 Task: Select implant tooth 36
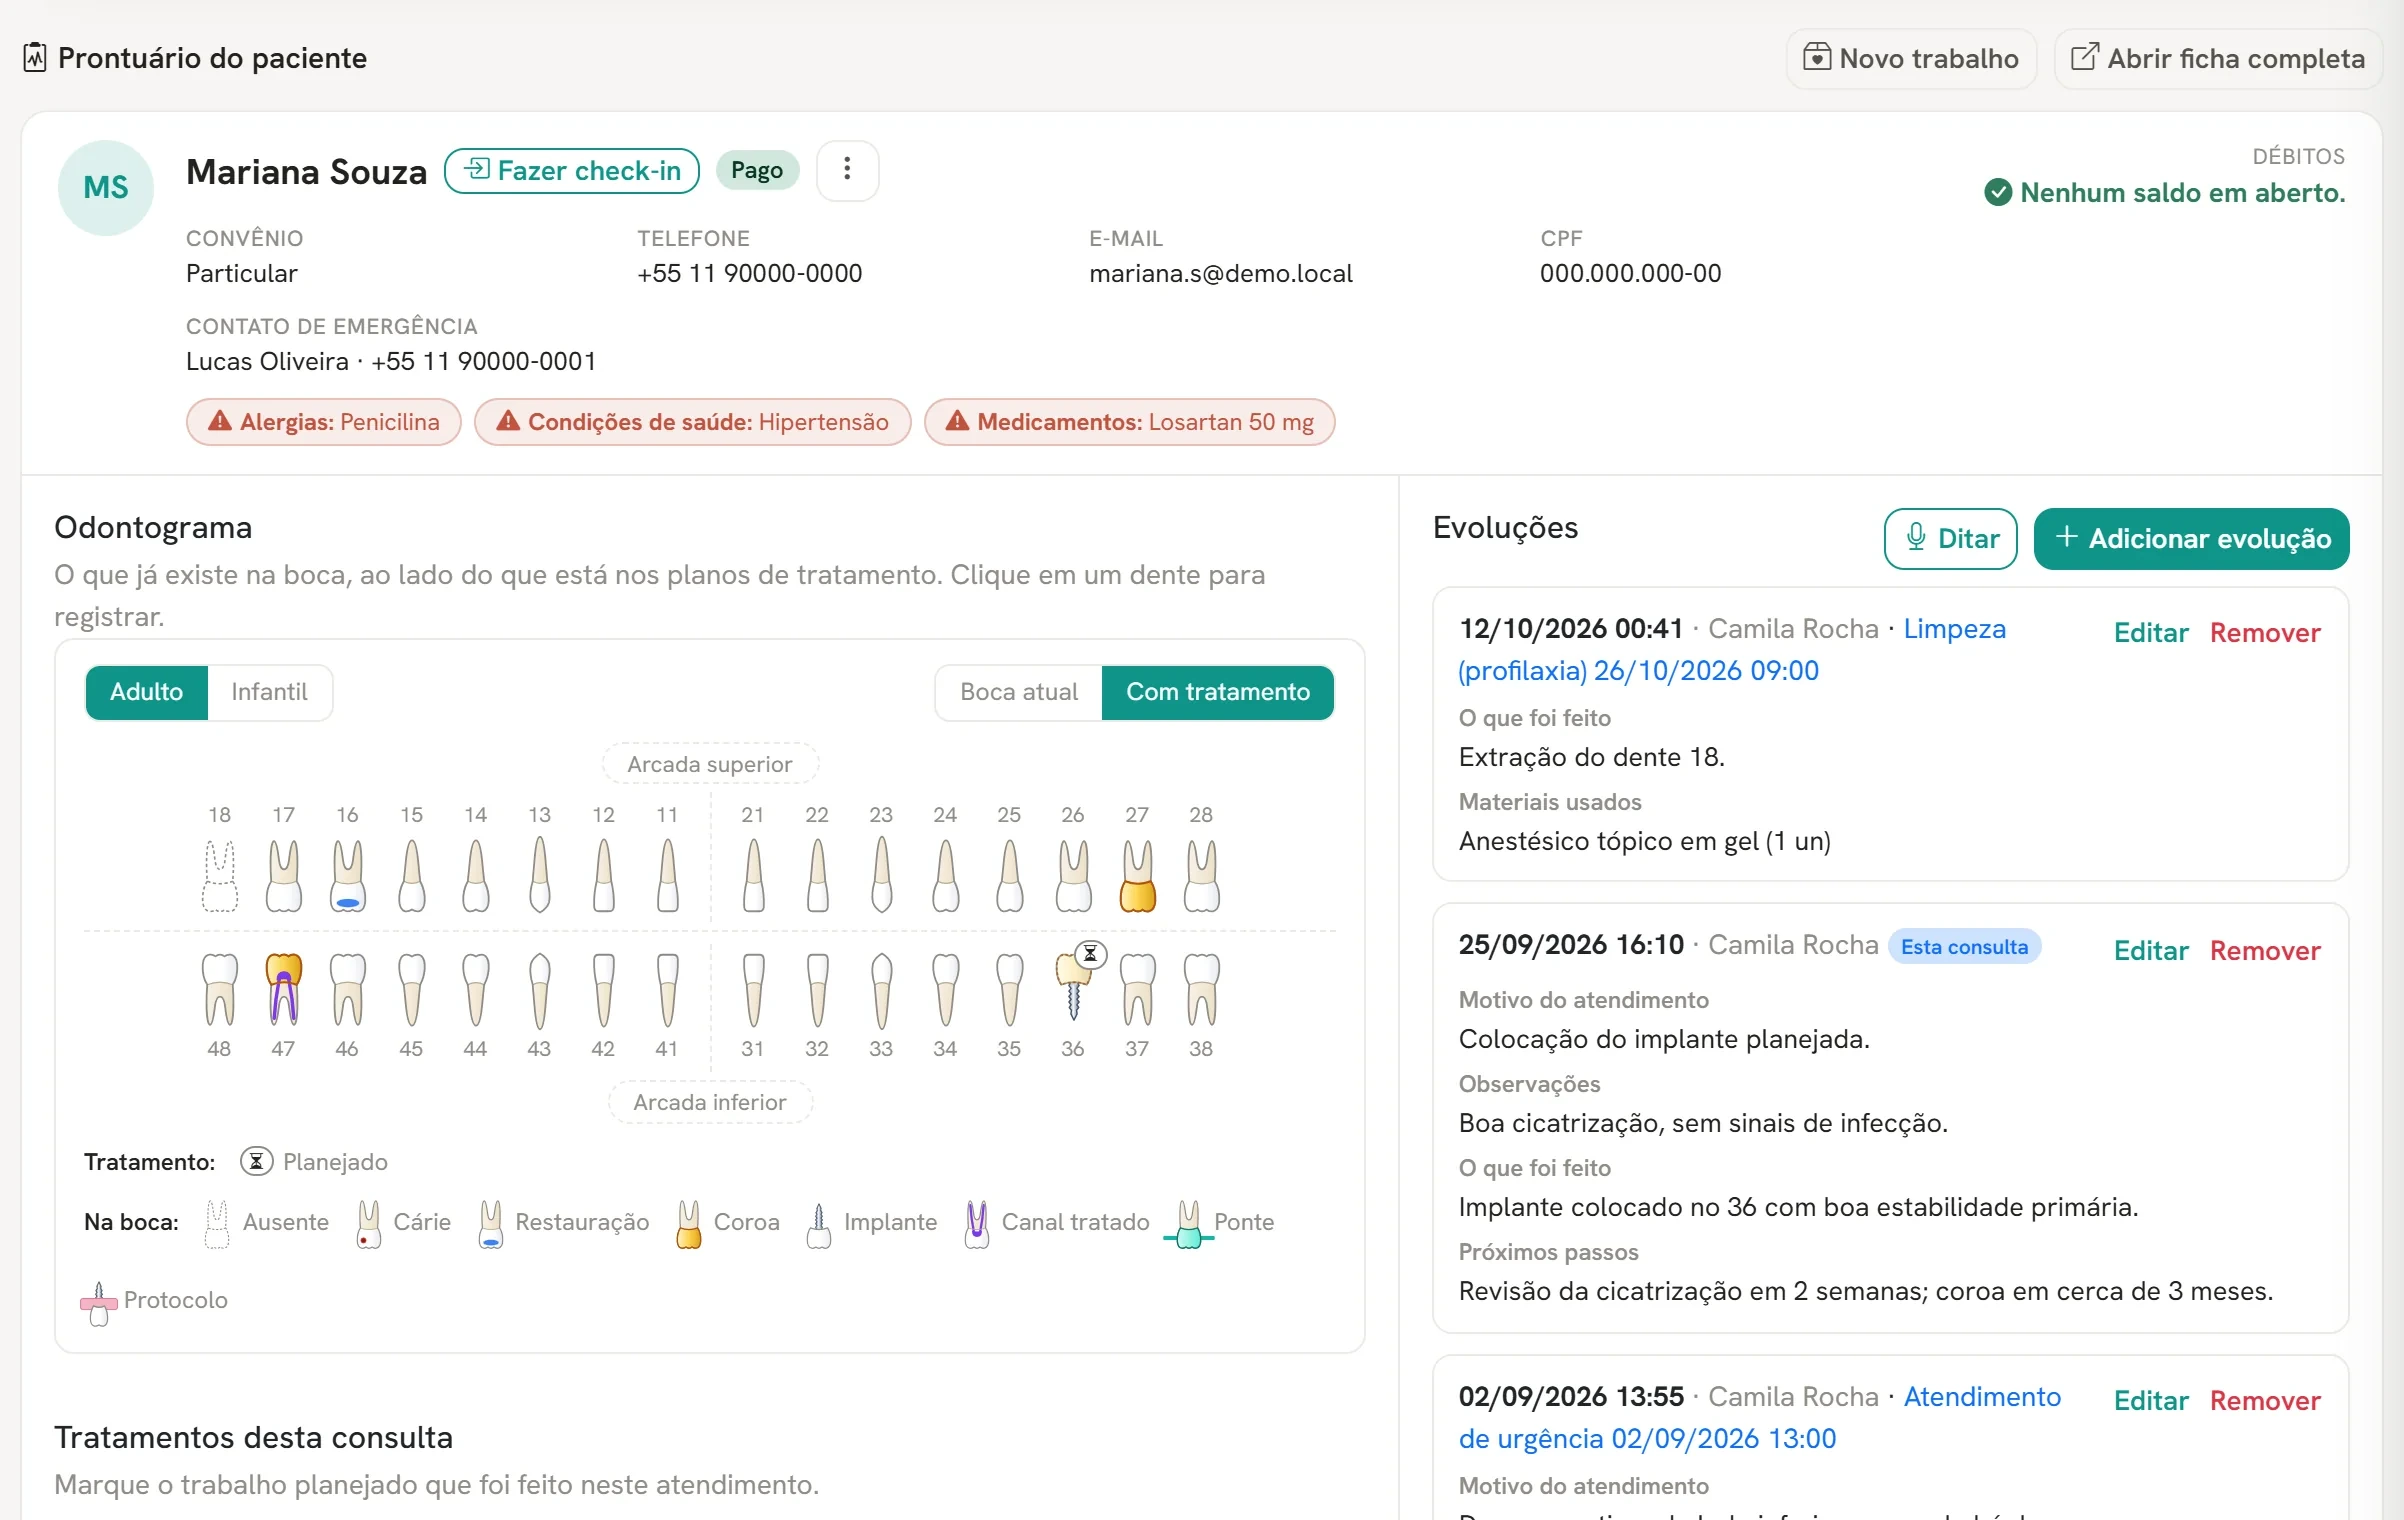(x=1074, y=989)
